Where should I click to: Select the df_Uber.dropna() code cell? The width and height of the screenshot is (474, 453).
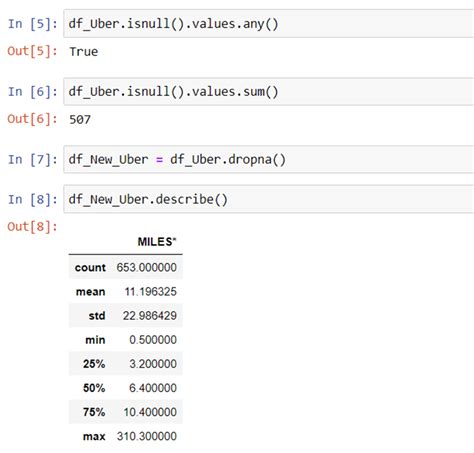coord(269,159)
